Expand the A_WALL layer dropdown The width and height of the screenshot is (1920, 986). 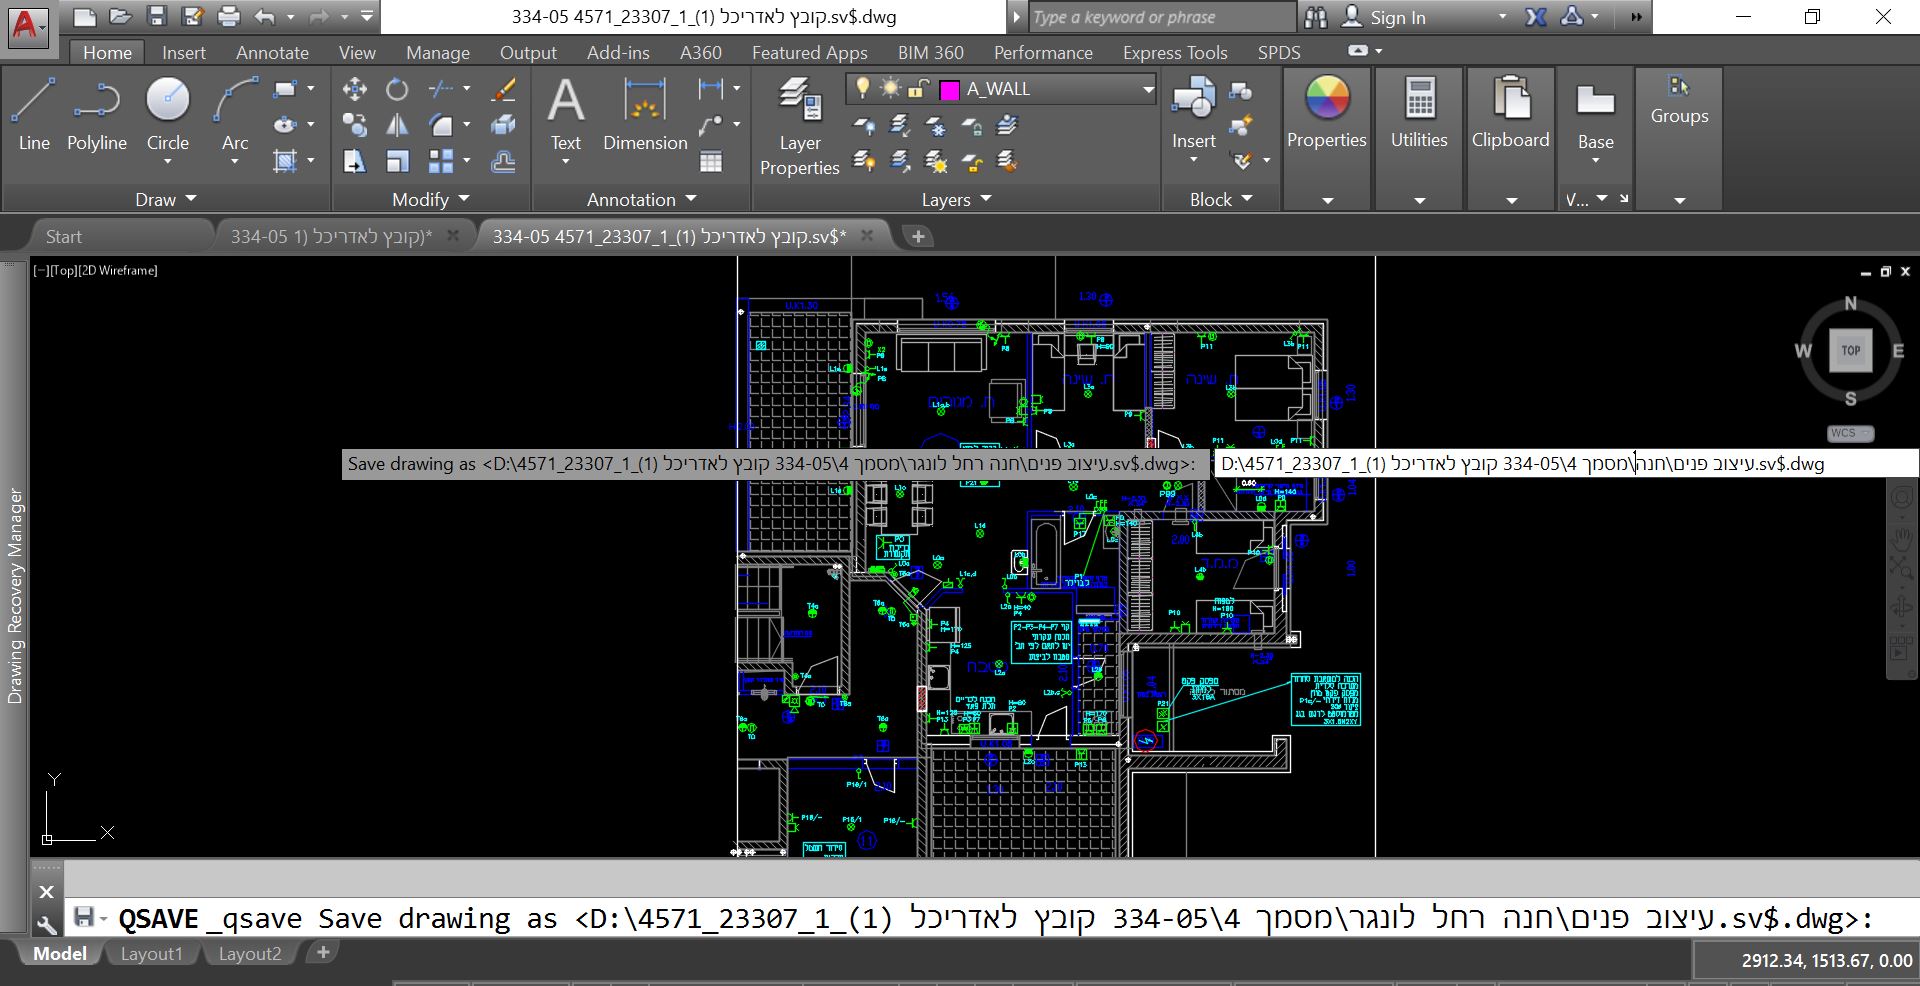tap(1148, 89)
